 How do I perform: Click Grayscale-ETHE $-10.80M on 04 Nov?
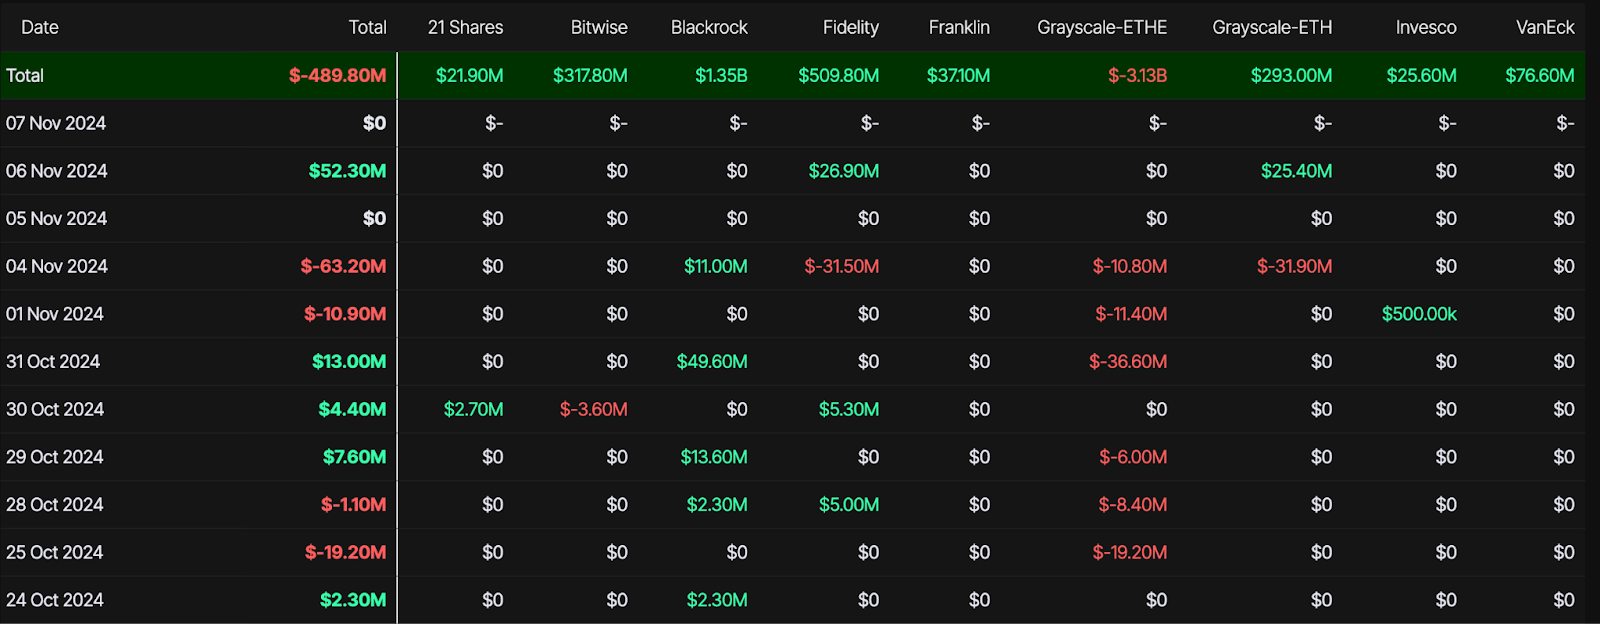[1130, 266]
